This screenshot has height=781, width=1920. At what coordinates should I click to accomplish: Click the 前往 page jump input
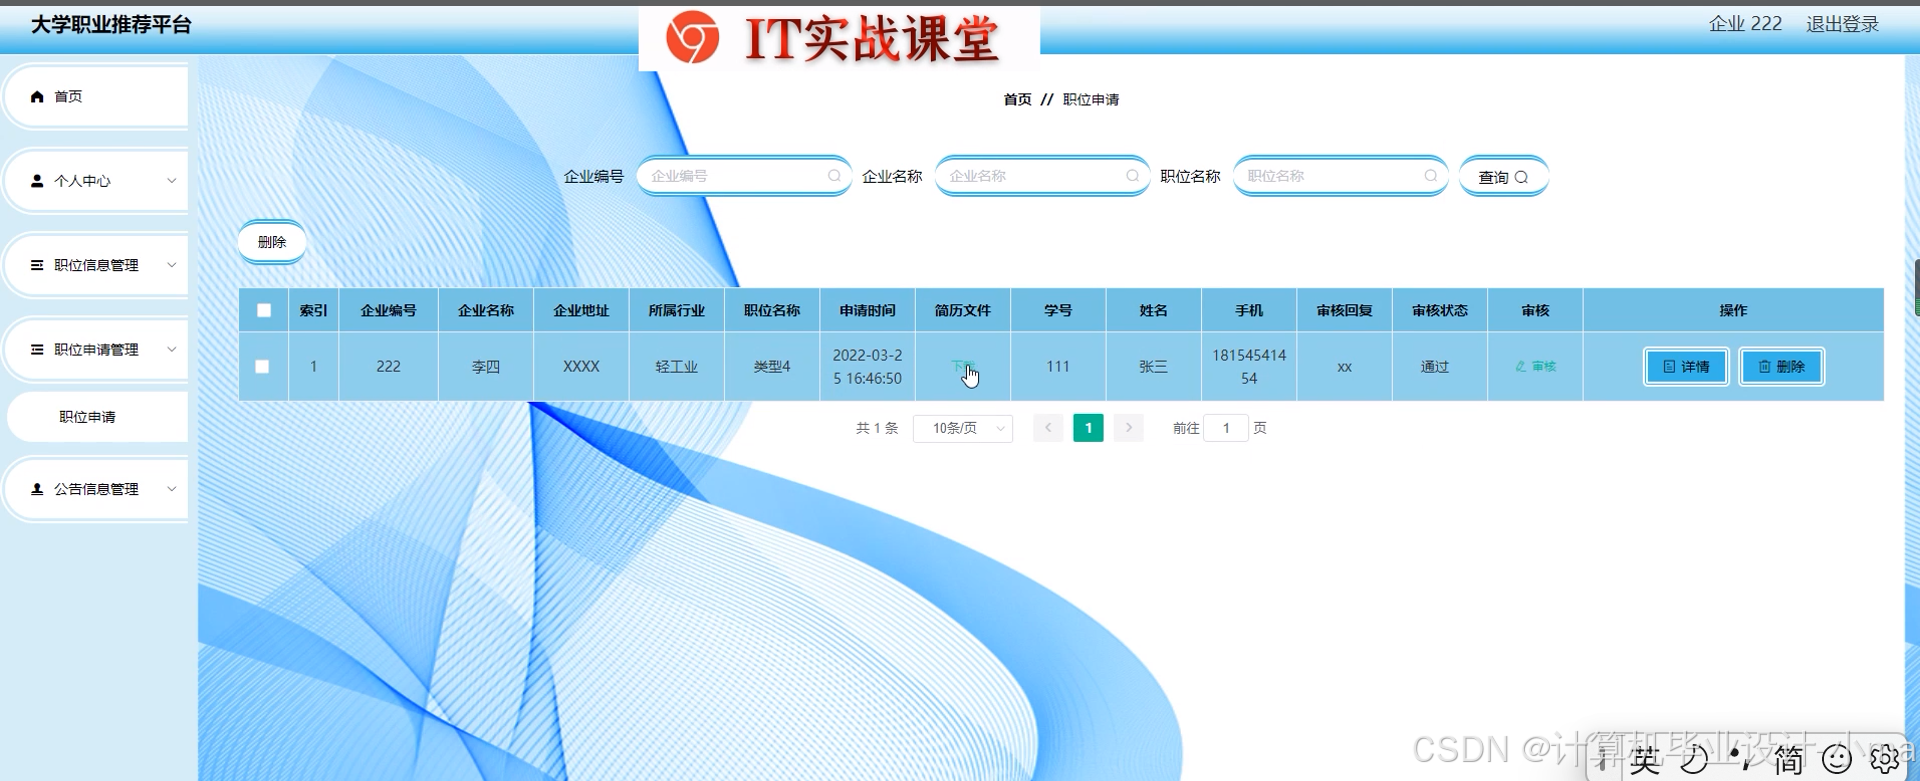[x=1226, y=428]
